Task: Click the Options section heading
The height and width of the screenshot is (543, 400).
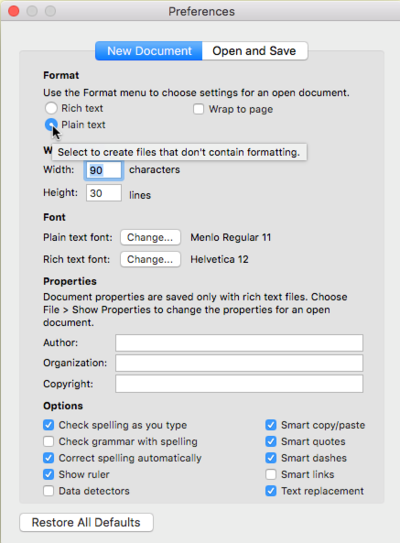Action: point(63,406)
